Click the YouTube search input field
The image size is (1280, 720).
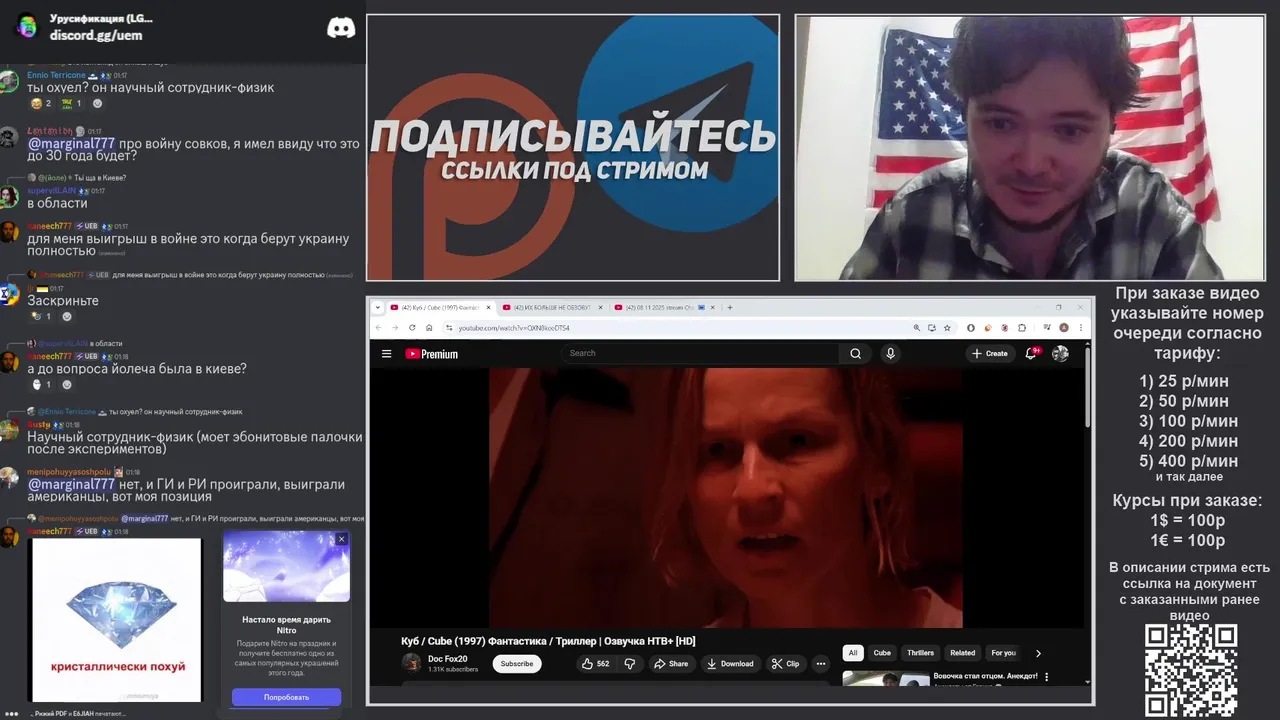700,353
